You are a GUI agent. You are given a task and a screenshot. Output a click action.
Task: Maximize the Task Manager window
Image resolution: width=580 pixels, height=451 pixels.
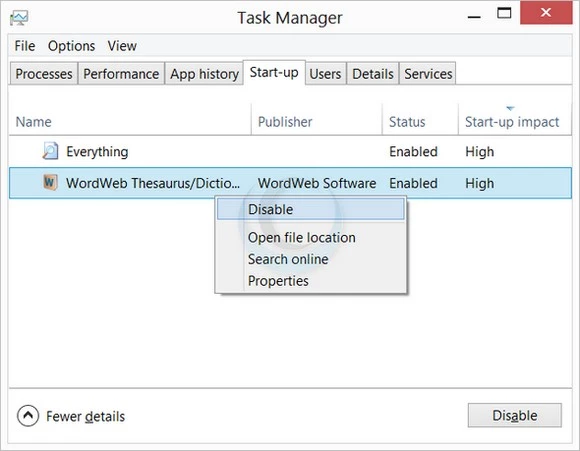pyautogui.click(x=504, y=13)
